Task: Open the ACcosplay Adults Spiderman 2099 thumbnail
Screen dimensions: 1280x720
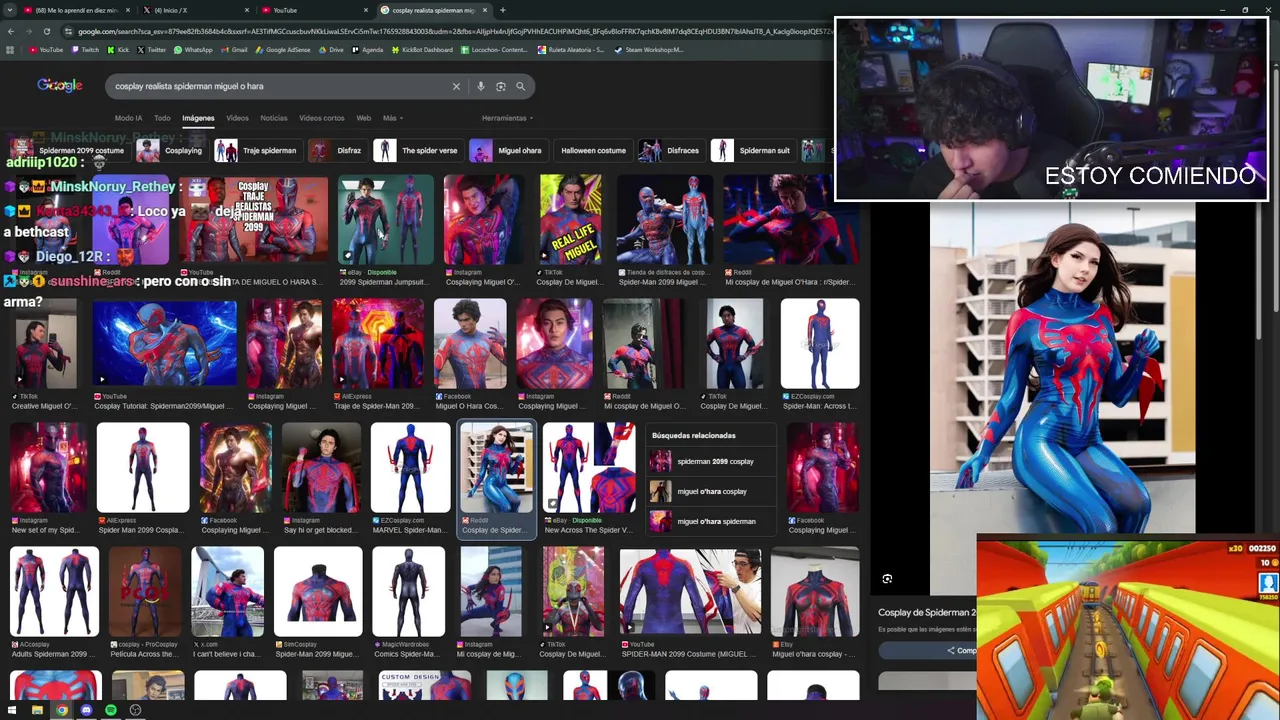Action: (54, 592)
